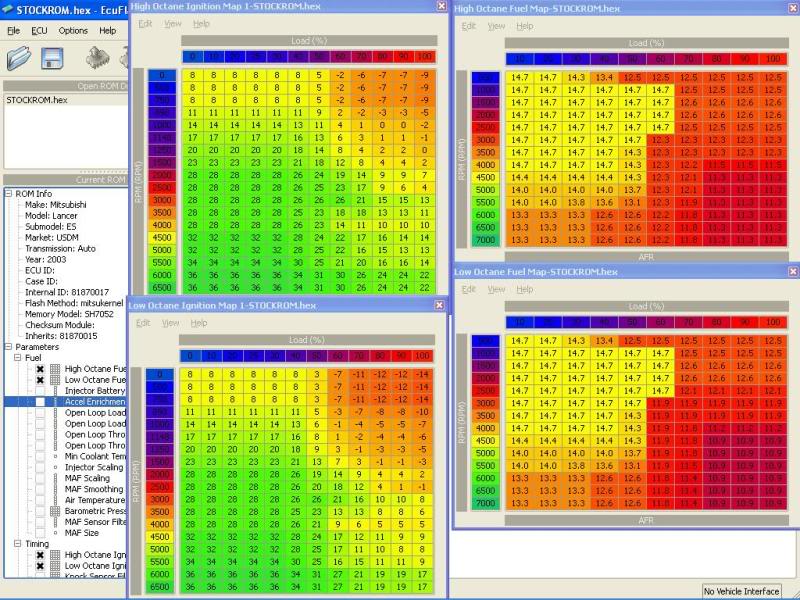Close the High Octane Fuel Map window
This screenshot has height=600, width=800.
793,8
